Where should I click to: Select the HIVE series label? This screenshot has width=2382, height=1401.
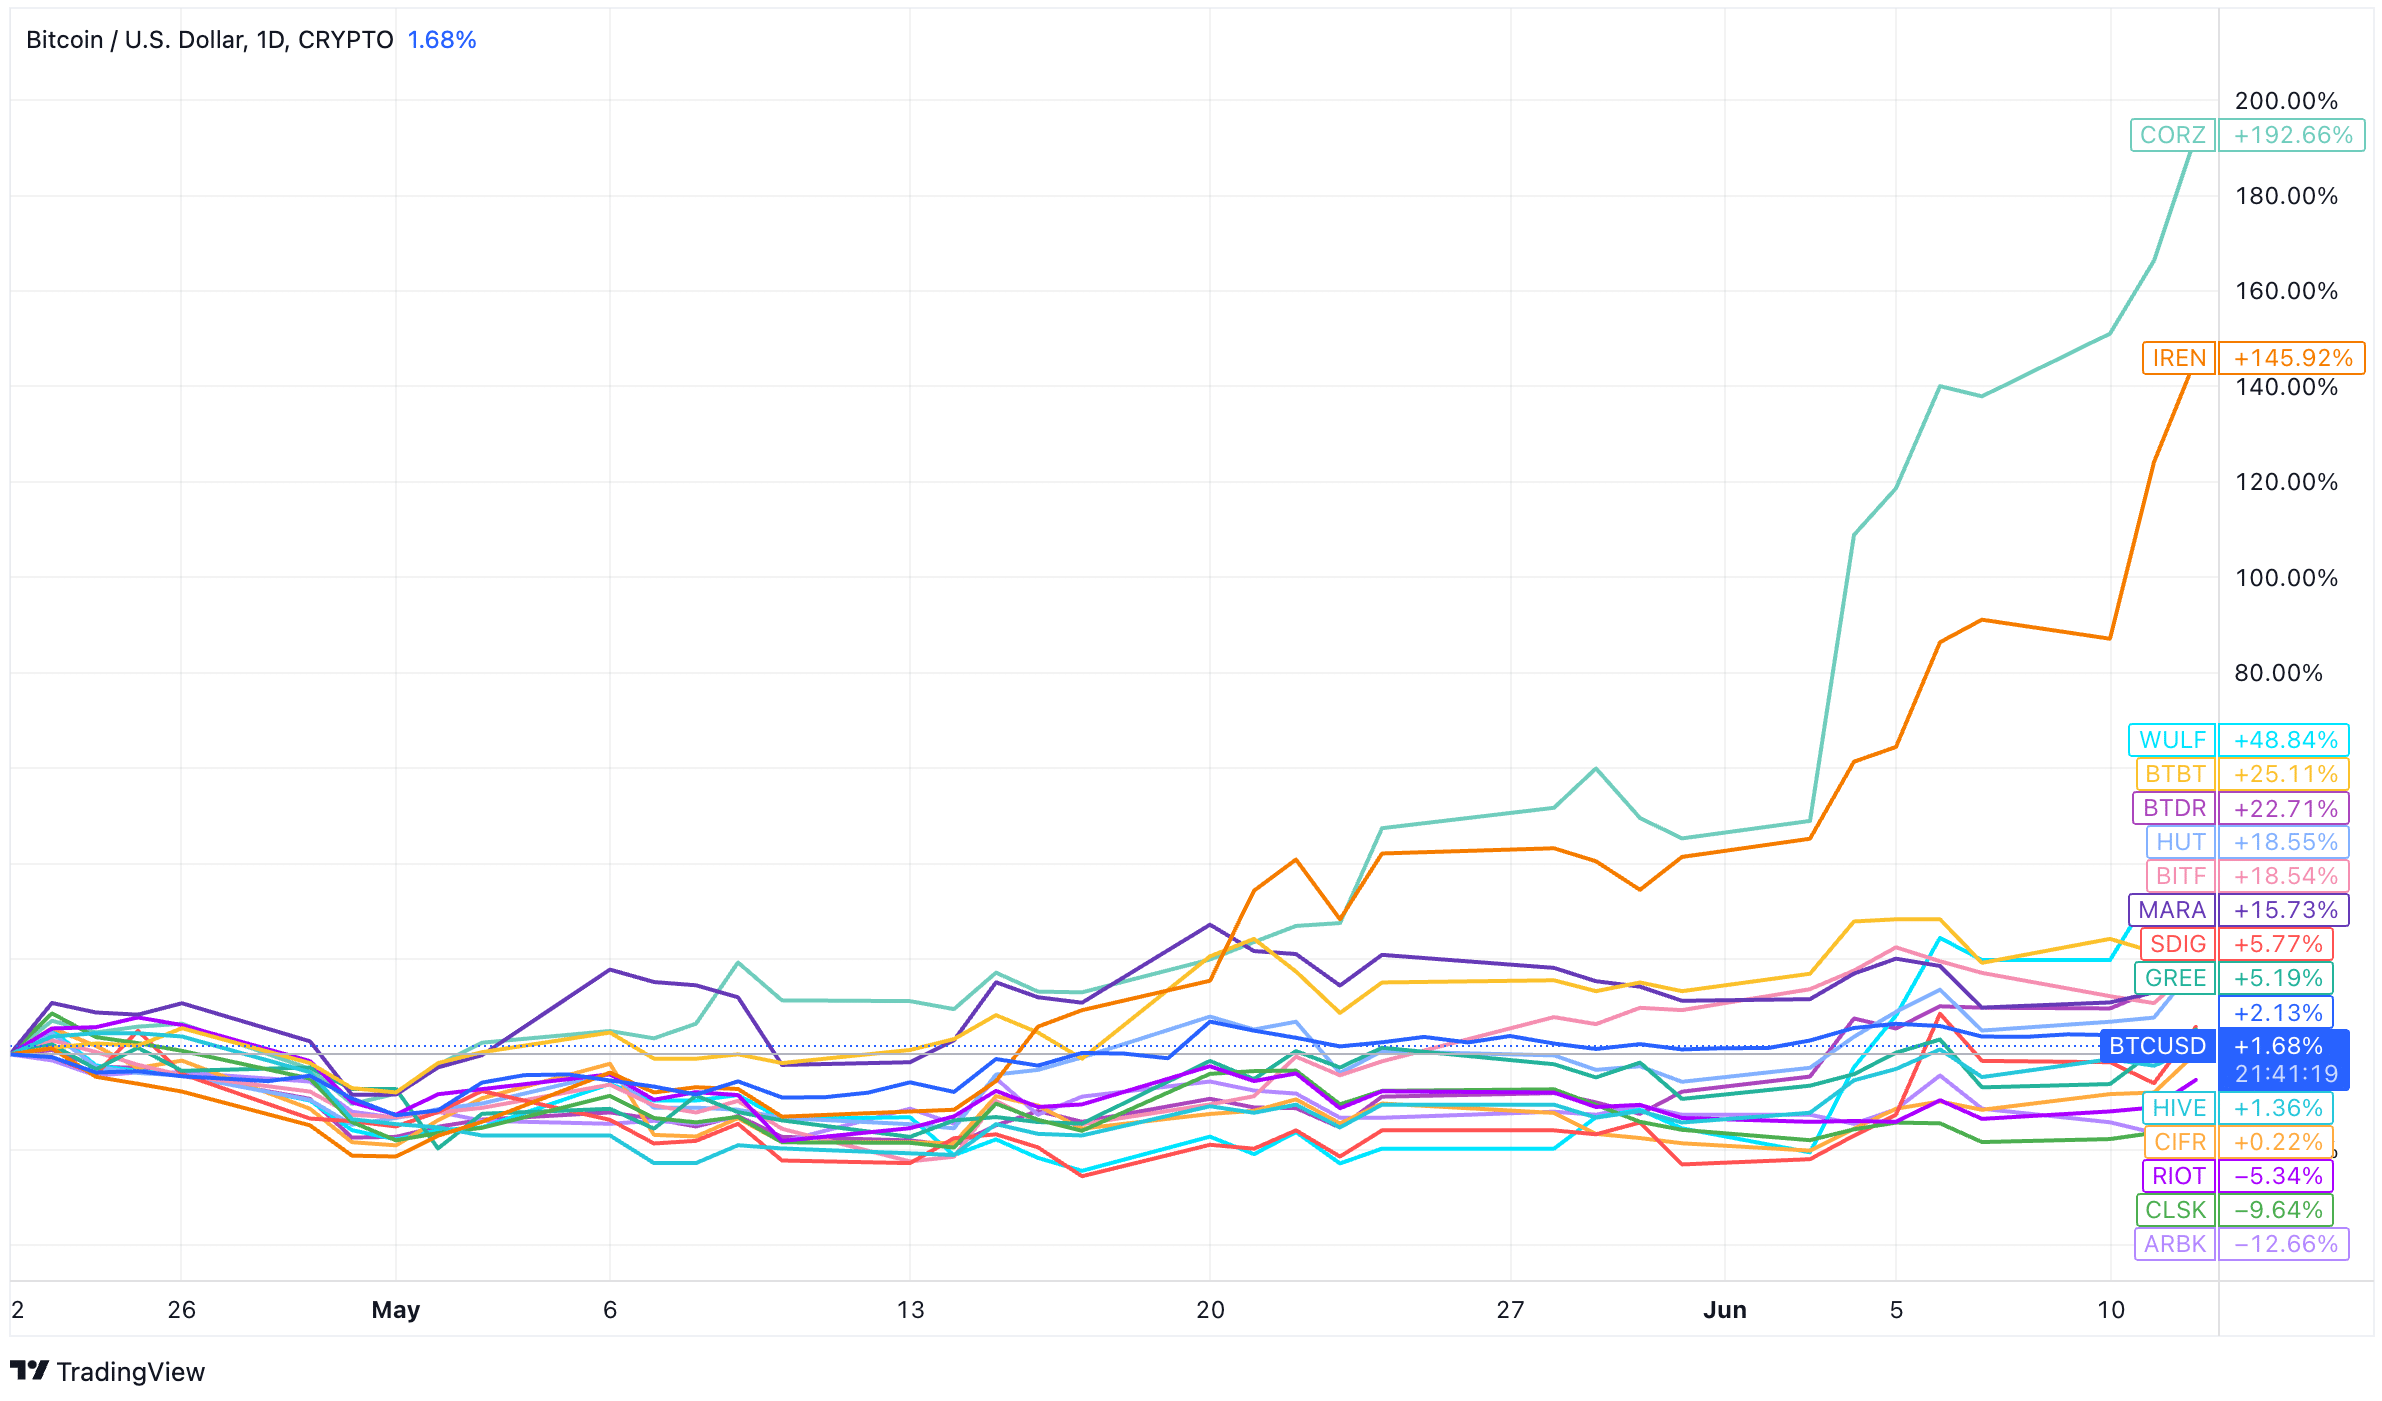(2179, 1108)
